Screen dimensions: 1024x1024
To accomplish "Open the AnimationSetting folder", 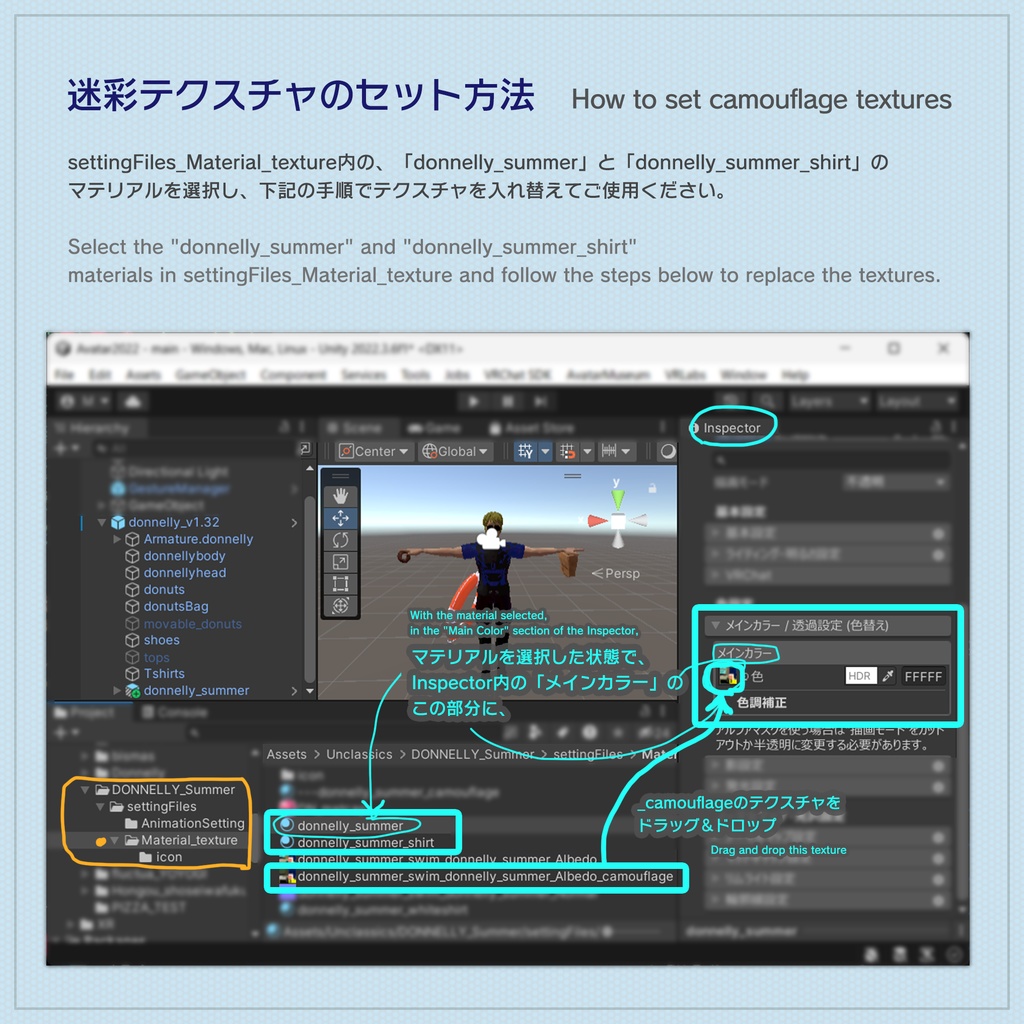I will [x=192, y=824].
